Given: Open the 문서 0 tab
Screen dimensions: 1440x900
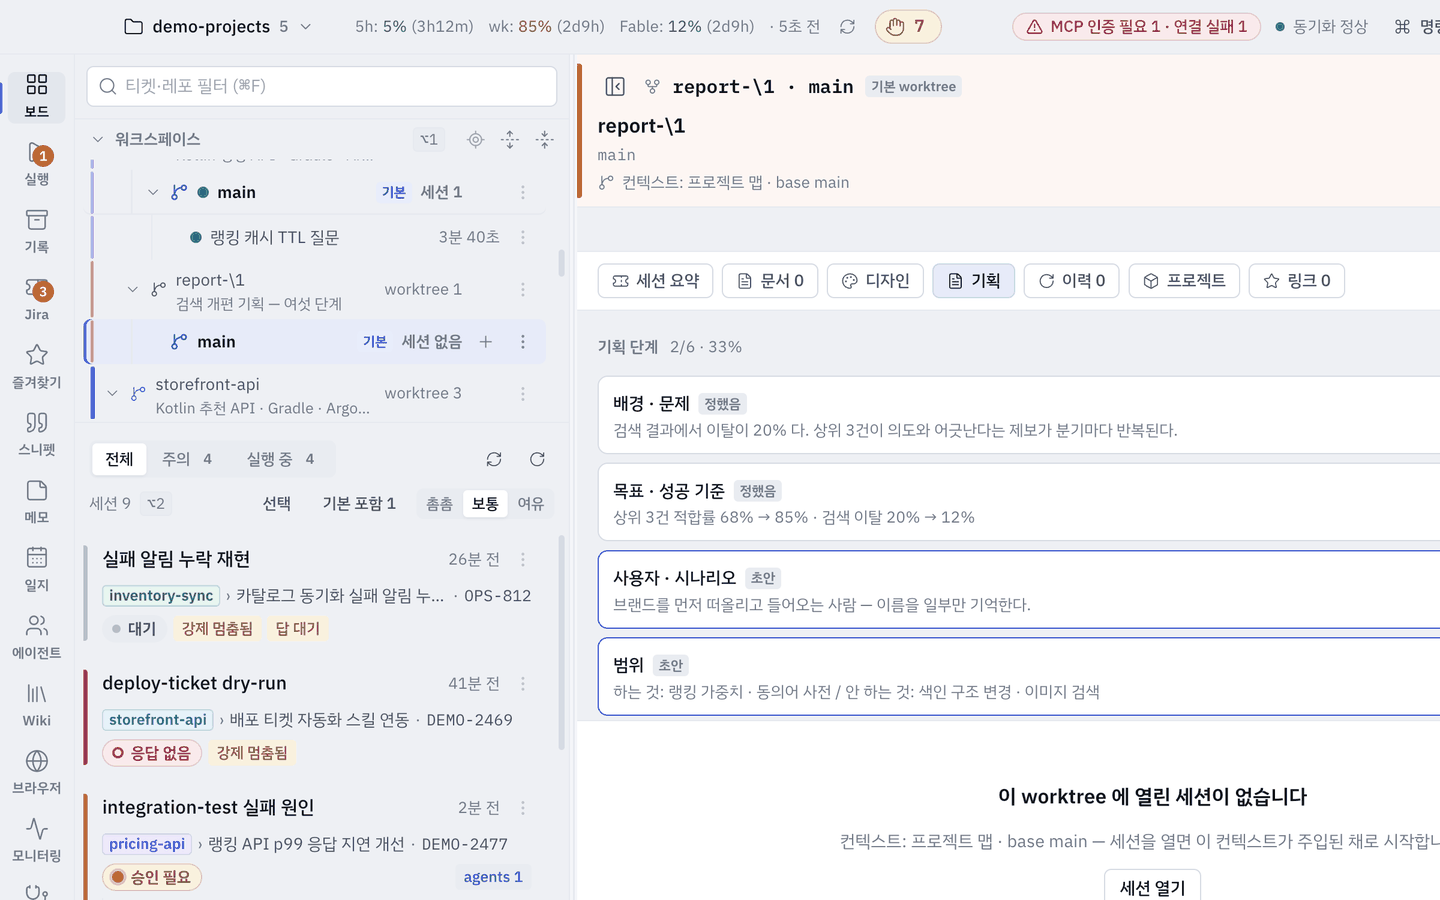Looking at the screenshot, I should [x=770, y=281].
